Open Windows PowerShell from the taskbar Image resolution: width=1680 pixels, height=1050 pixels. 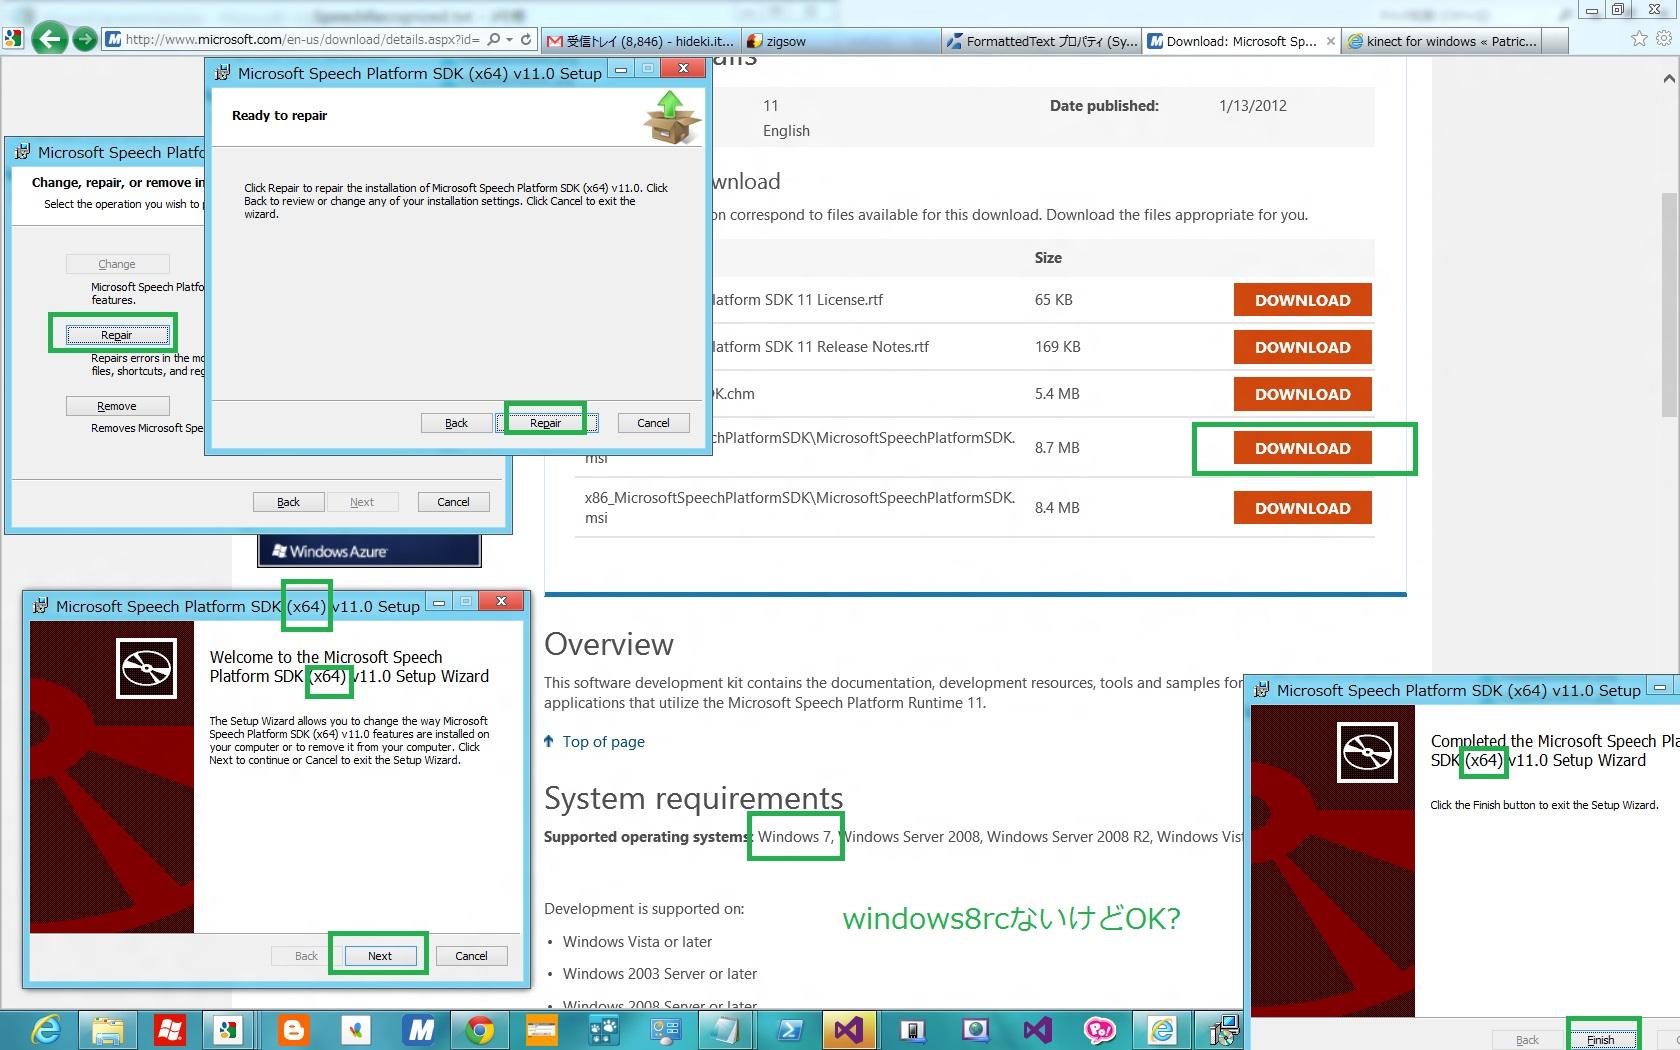point(789,1030)
